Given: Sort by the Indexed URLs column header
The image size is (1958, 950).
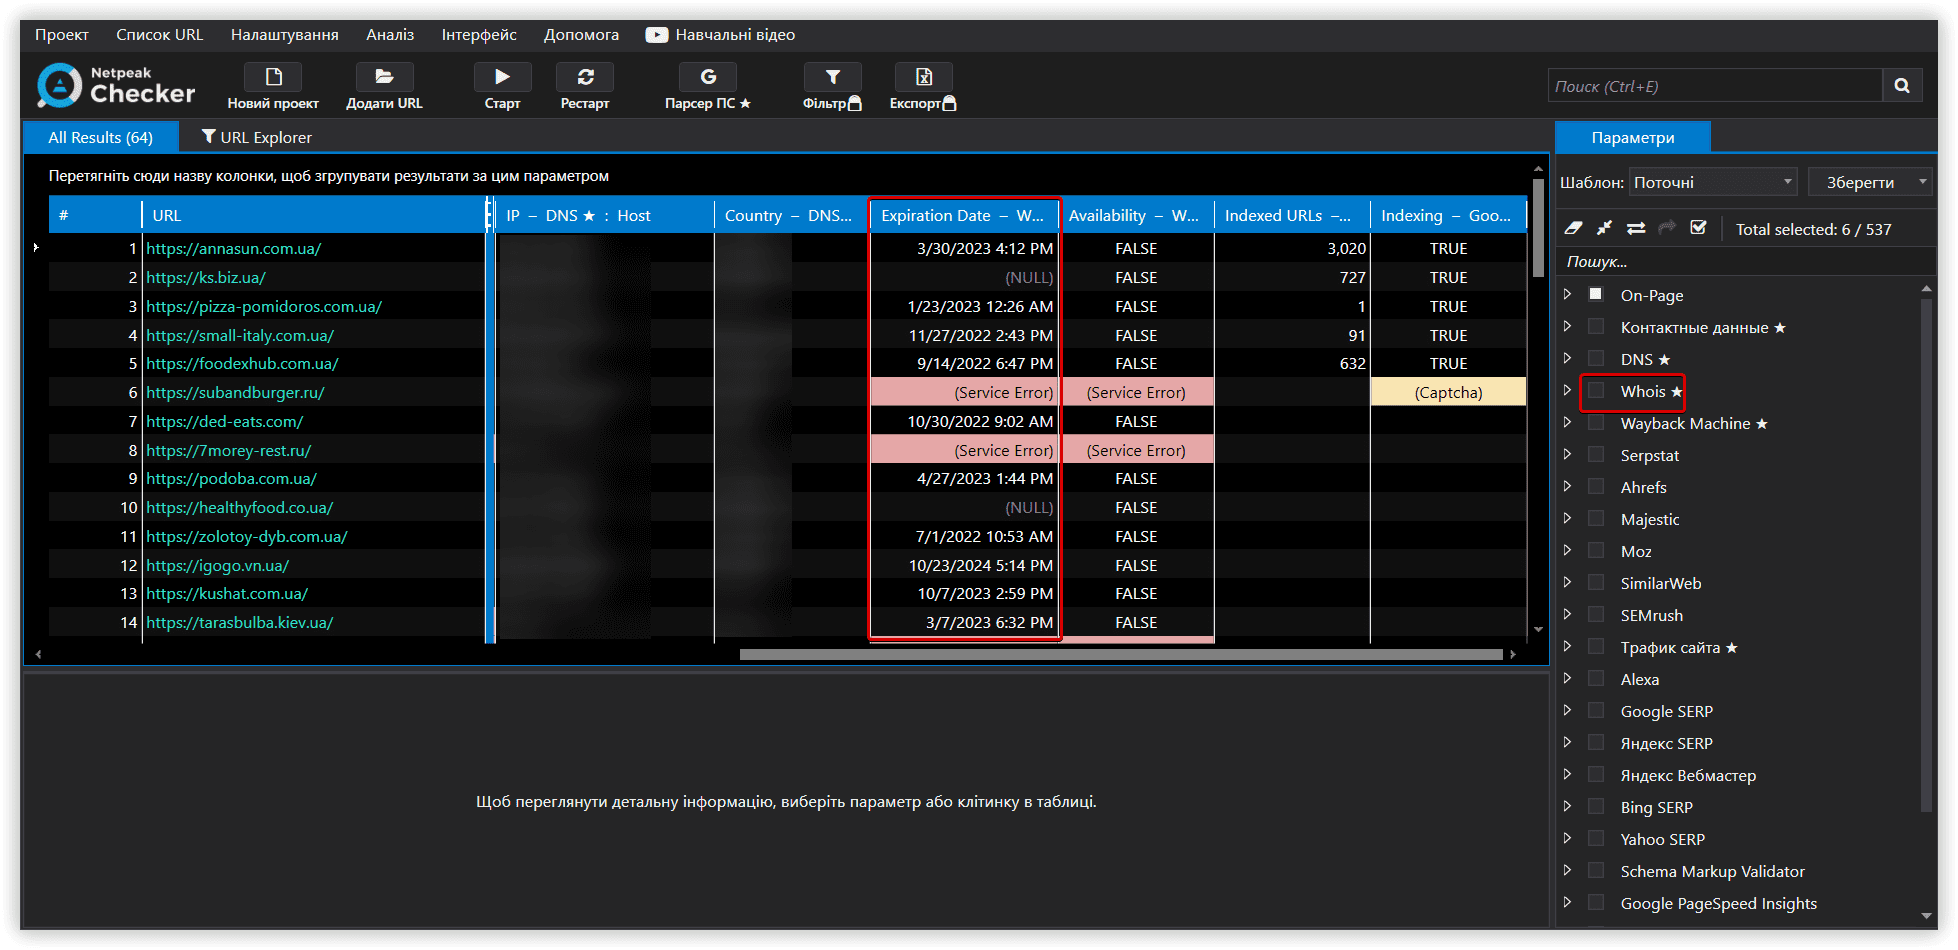Looking at the screenshot, I should point(1291,215).
